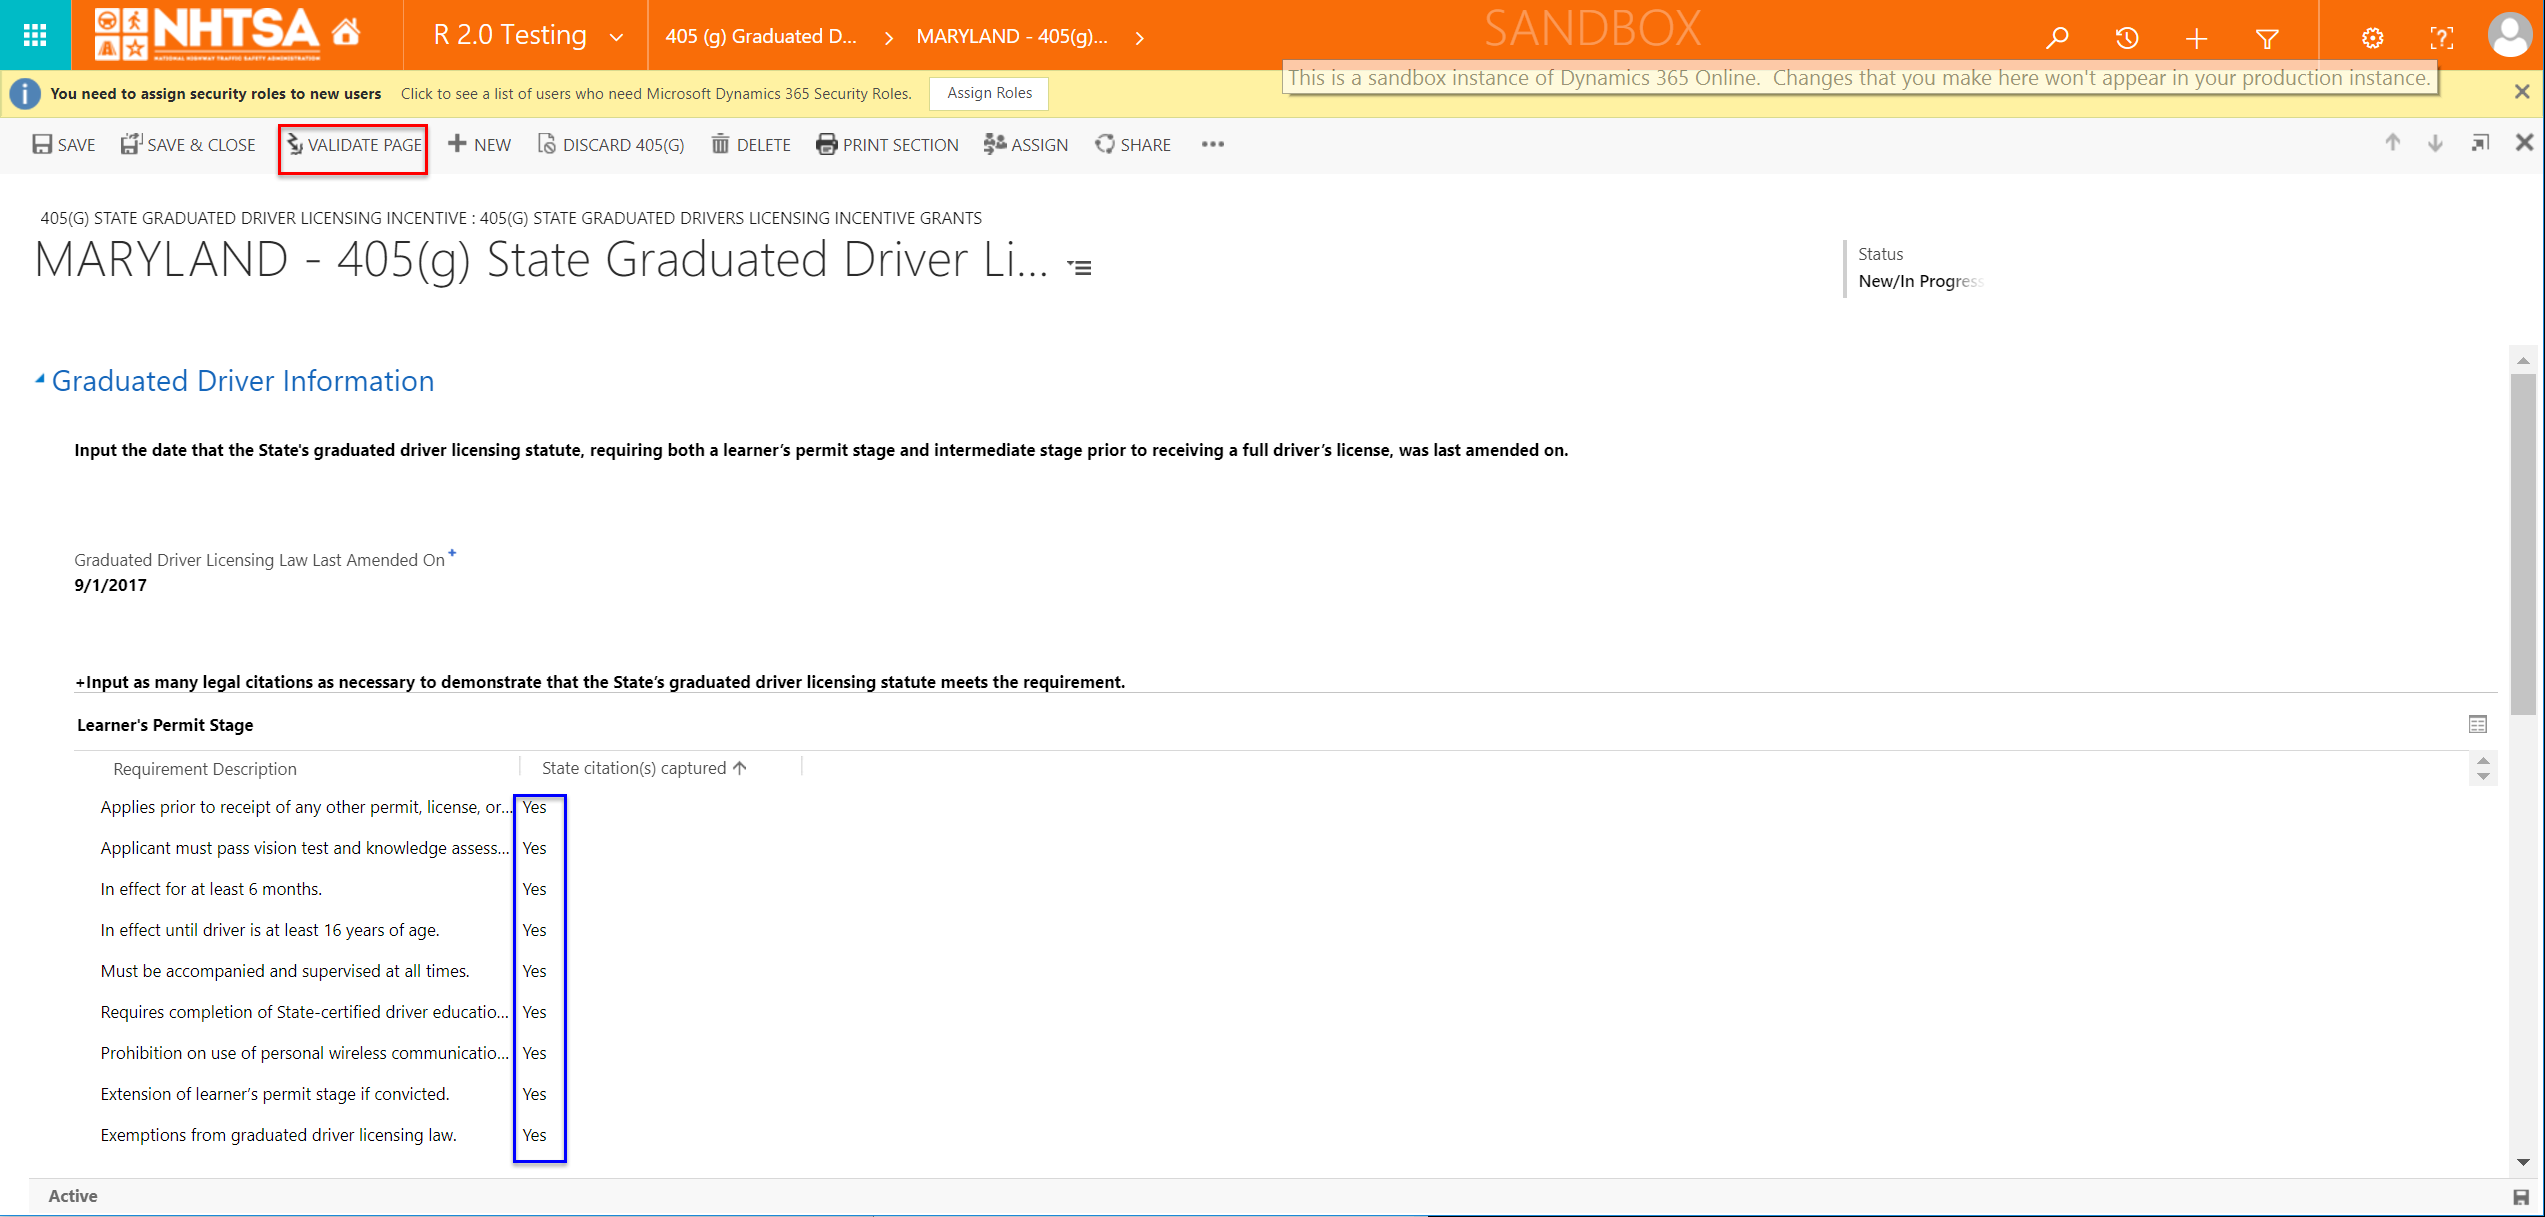Expand the R 2.0 Testing dropdown
2545x1217 pixels.
point(616,37)
